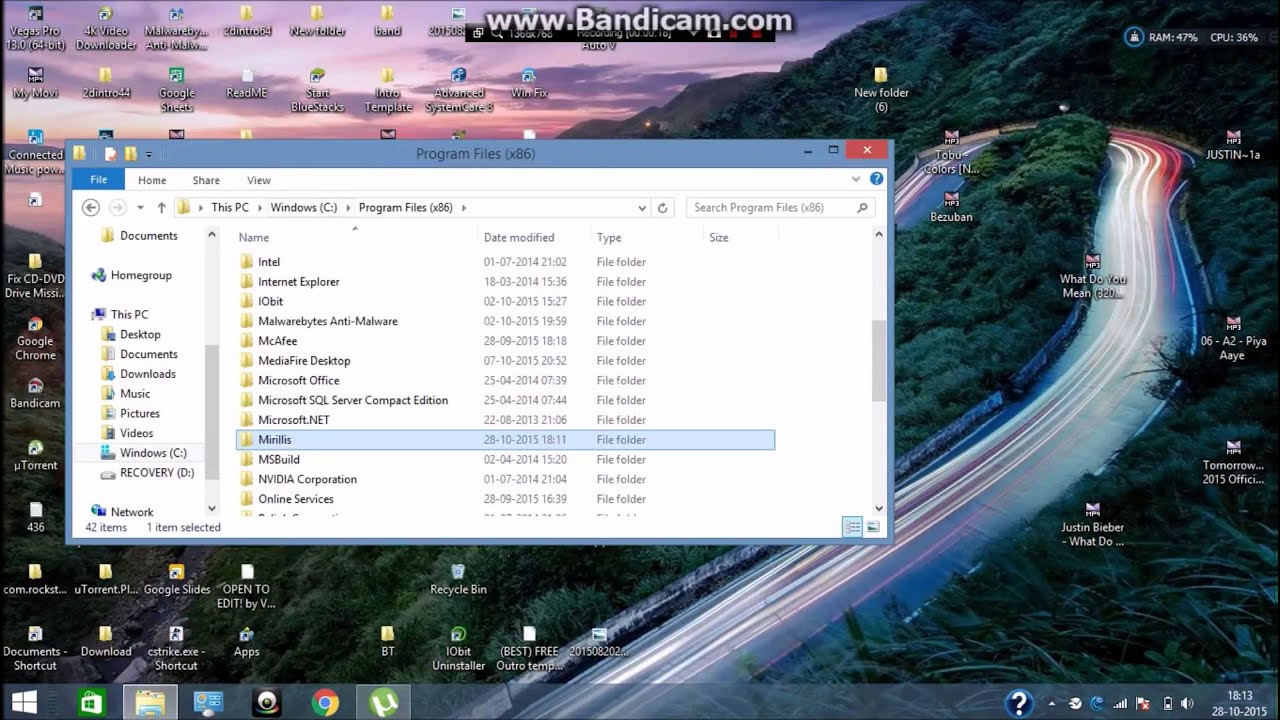Image resolution: width=1280 pixels, height=720 pixels.
Task: Click the network signal tray icon
Action: (1121, 703)
